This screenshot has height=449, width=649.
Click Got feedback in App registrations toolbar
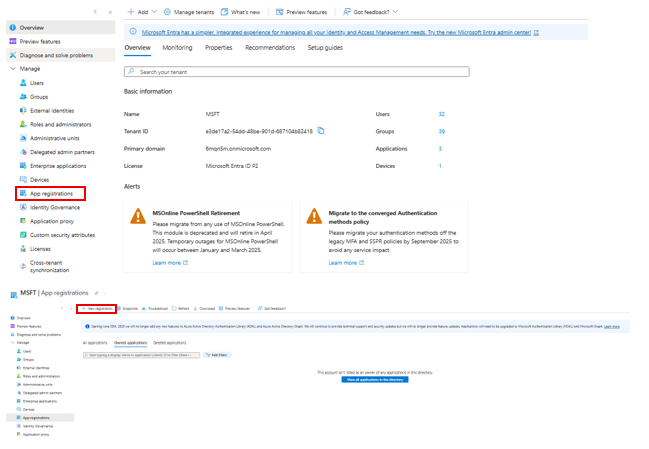[272, 309]
